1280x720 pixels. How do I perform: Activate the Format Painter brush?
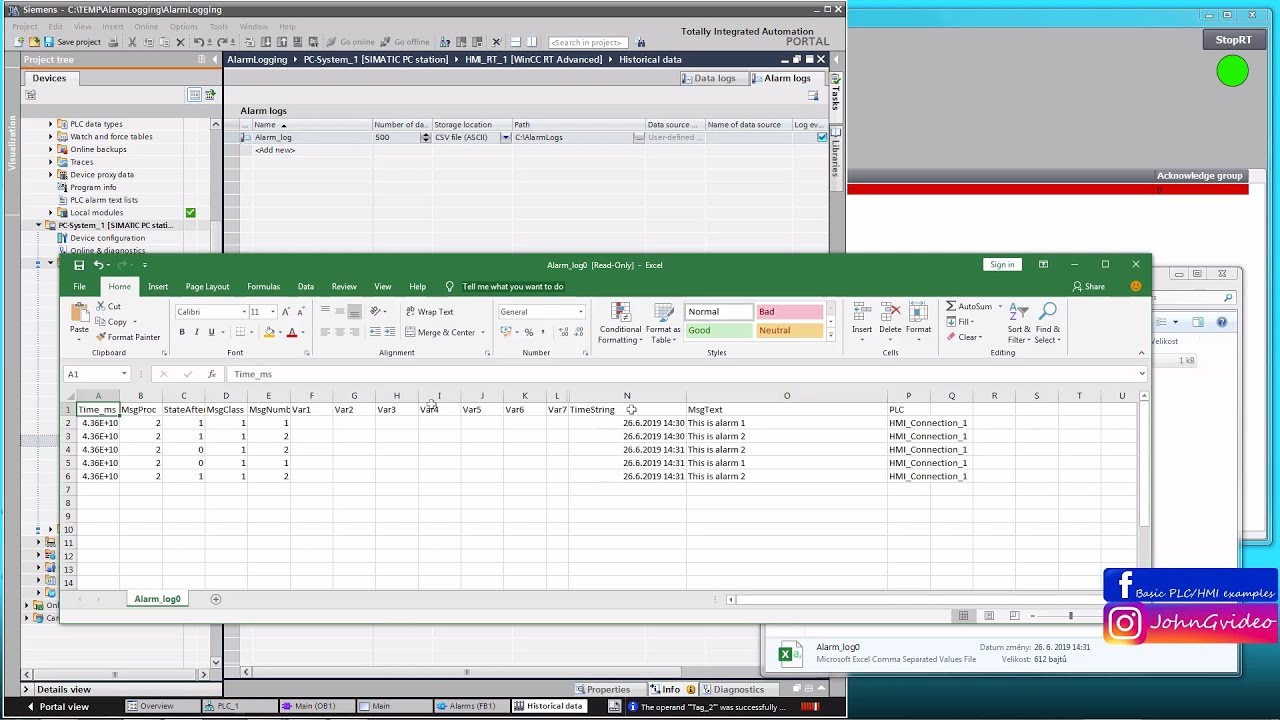(127, 337)
